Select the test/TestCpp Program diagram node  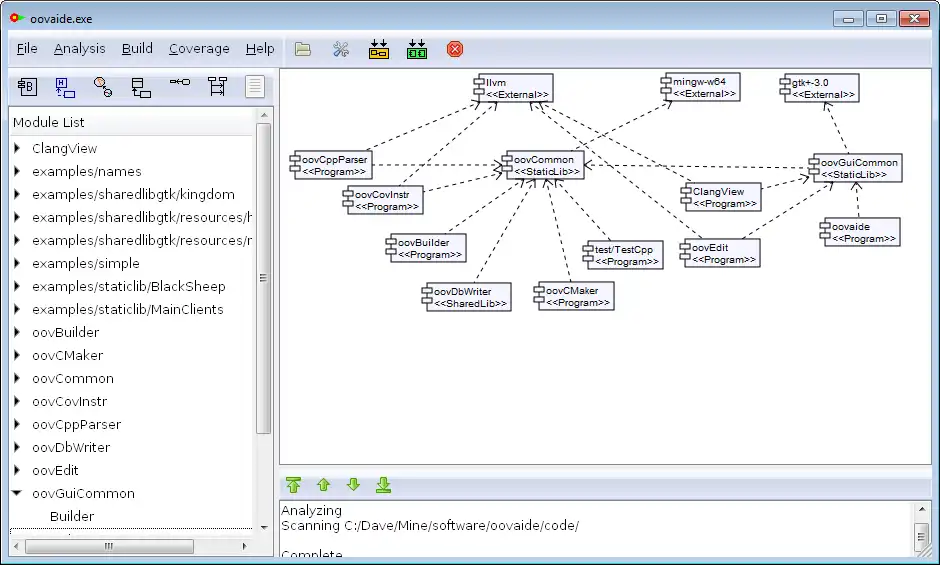pyautogui.click(x=623, y=255)
